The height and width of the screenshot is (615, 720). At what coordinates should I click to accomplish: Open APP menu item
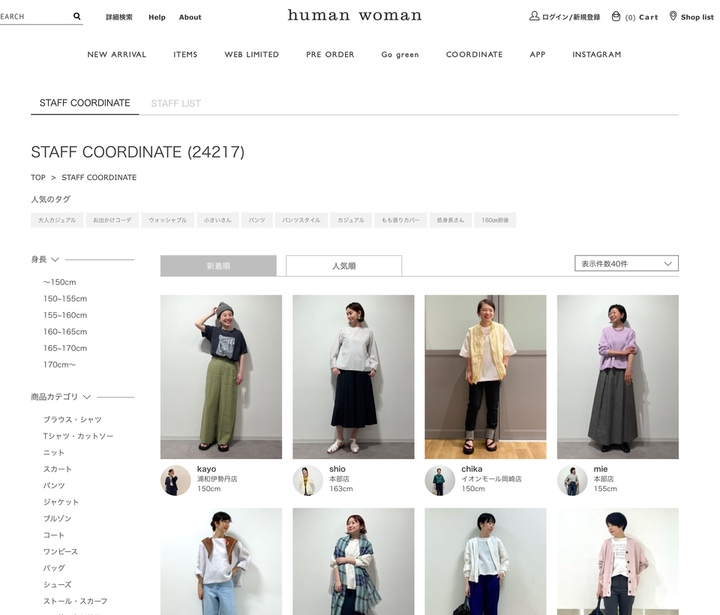[537, 54]
